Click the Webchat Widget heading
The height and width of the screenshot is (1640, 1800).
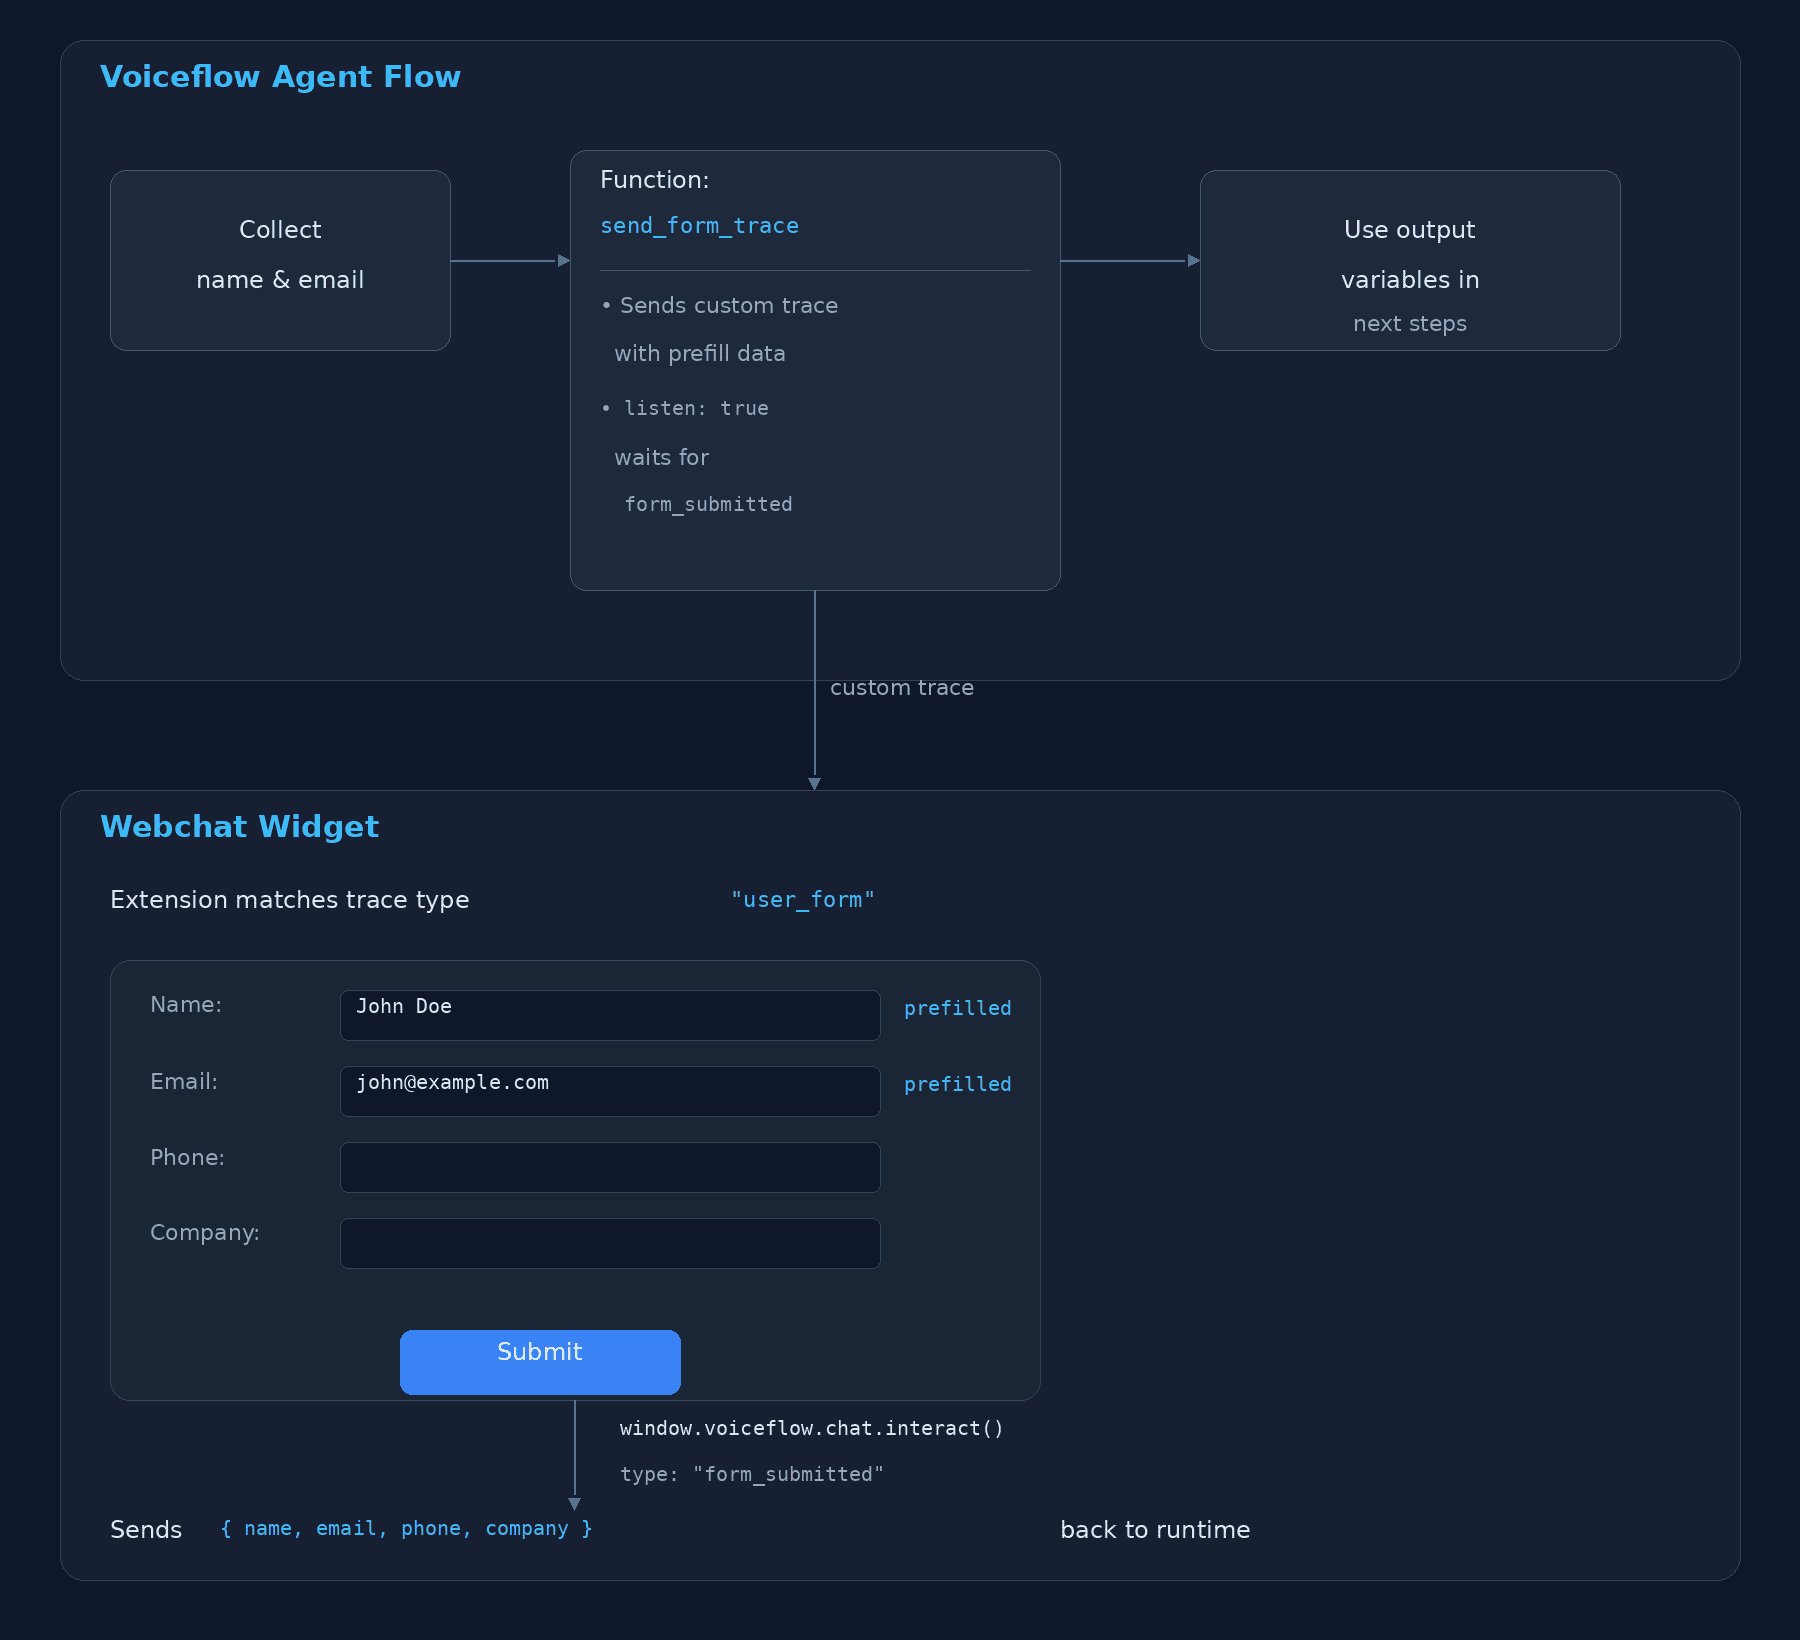pos(239,827)
